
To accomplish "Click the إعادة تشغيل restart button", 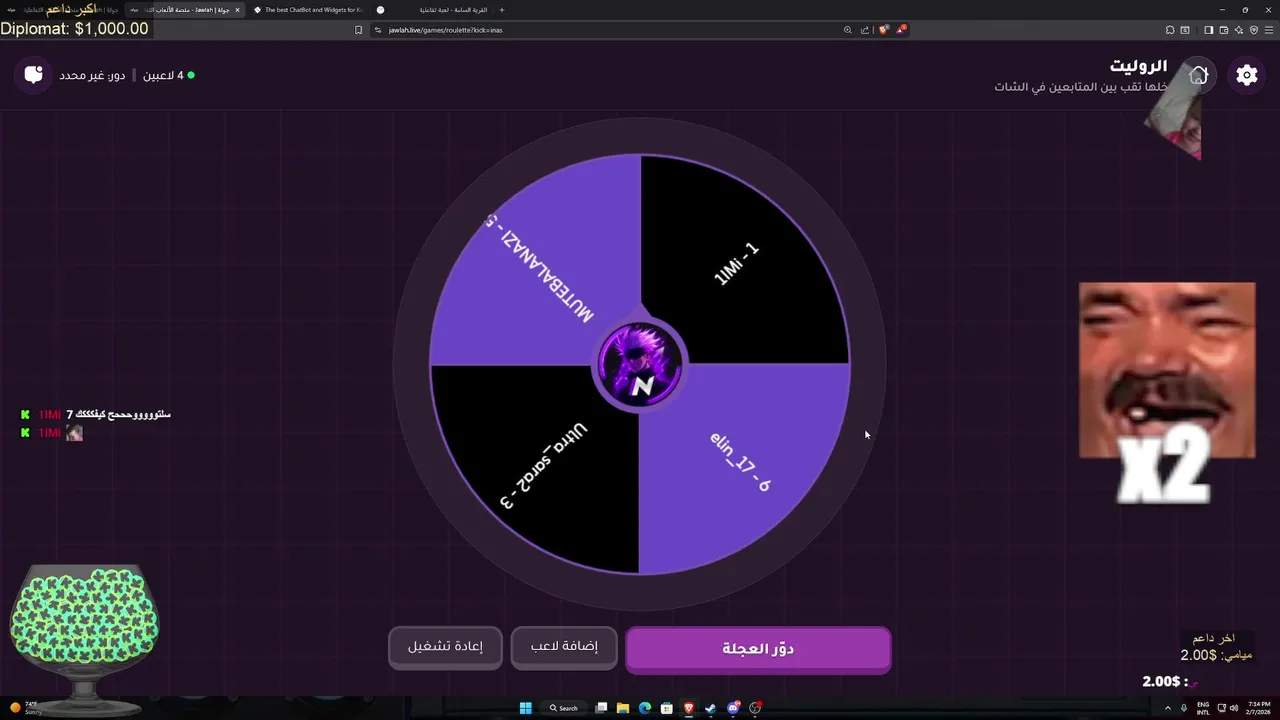I will pyautogui.click(x=445, y=647).
